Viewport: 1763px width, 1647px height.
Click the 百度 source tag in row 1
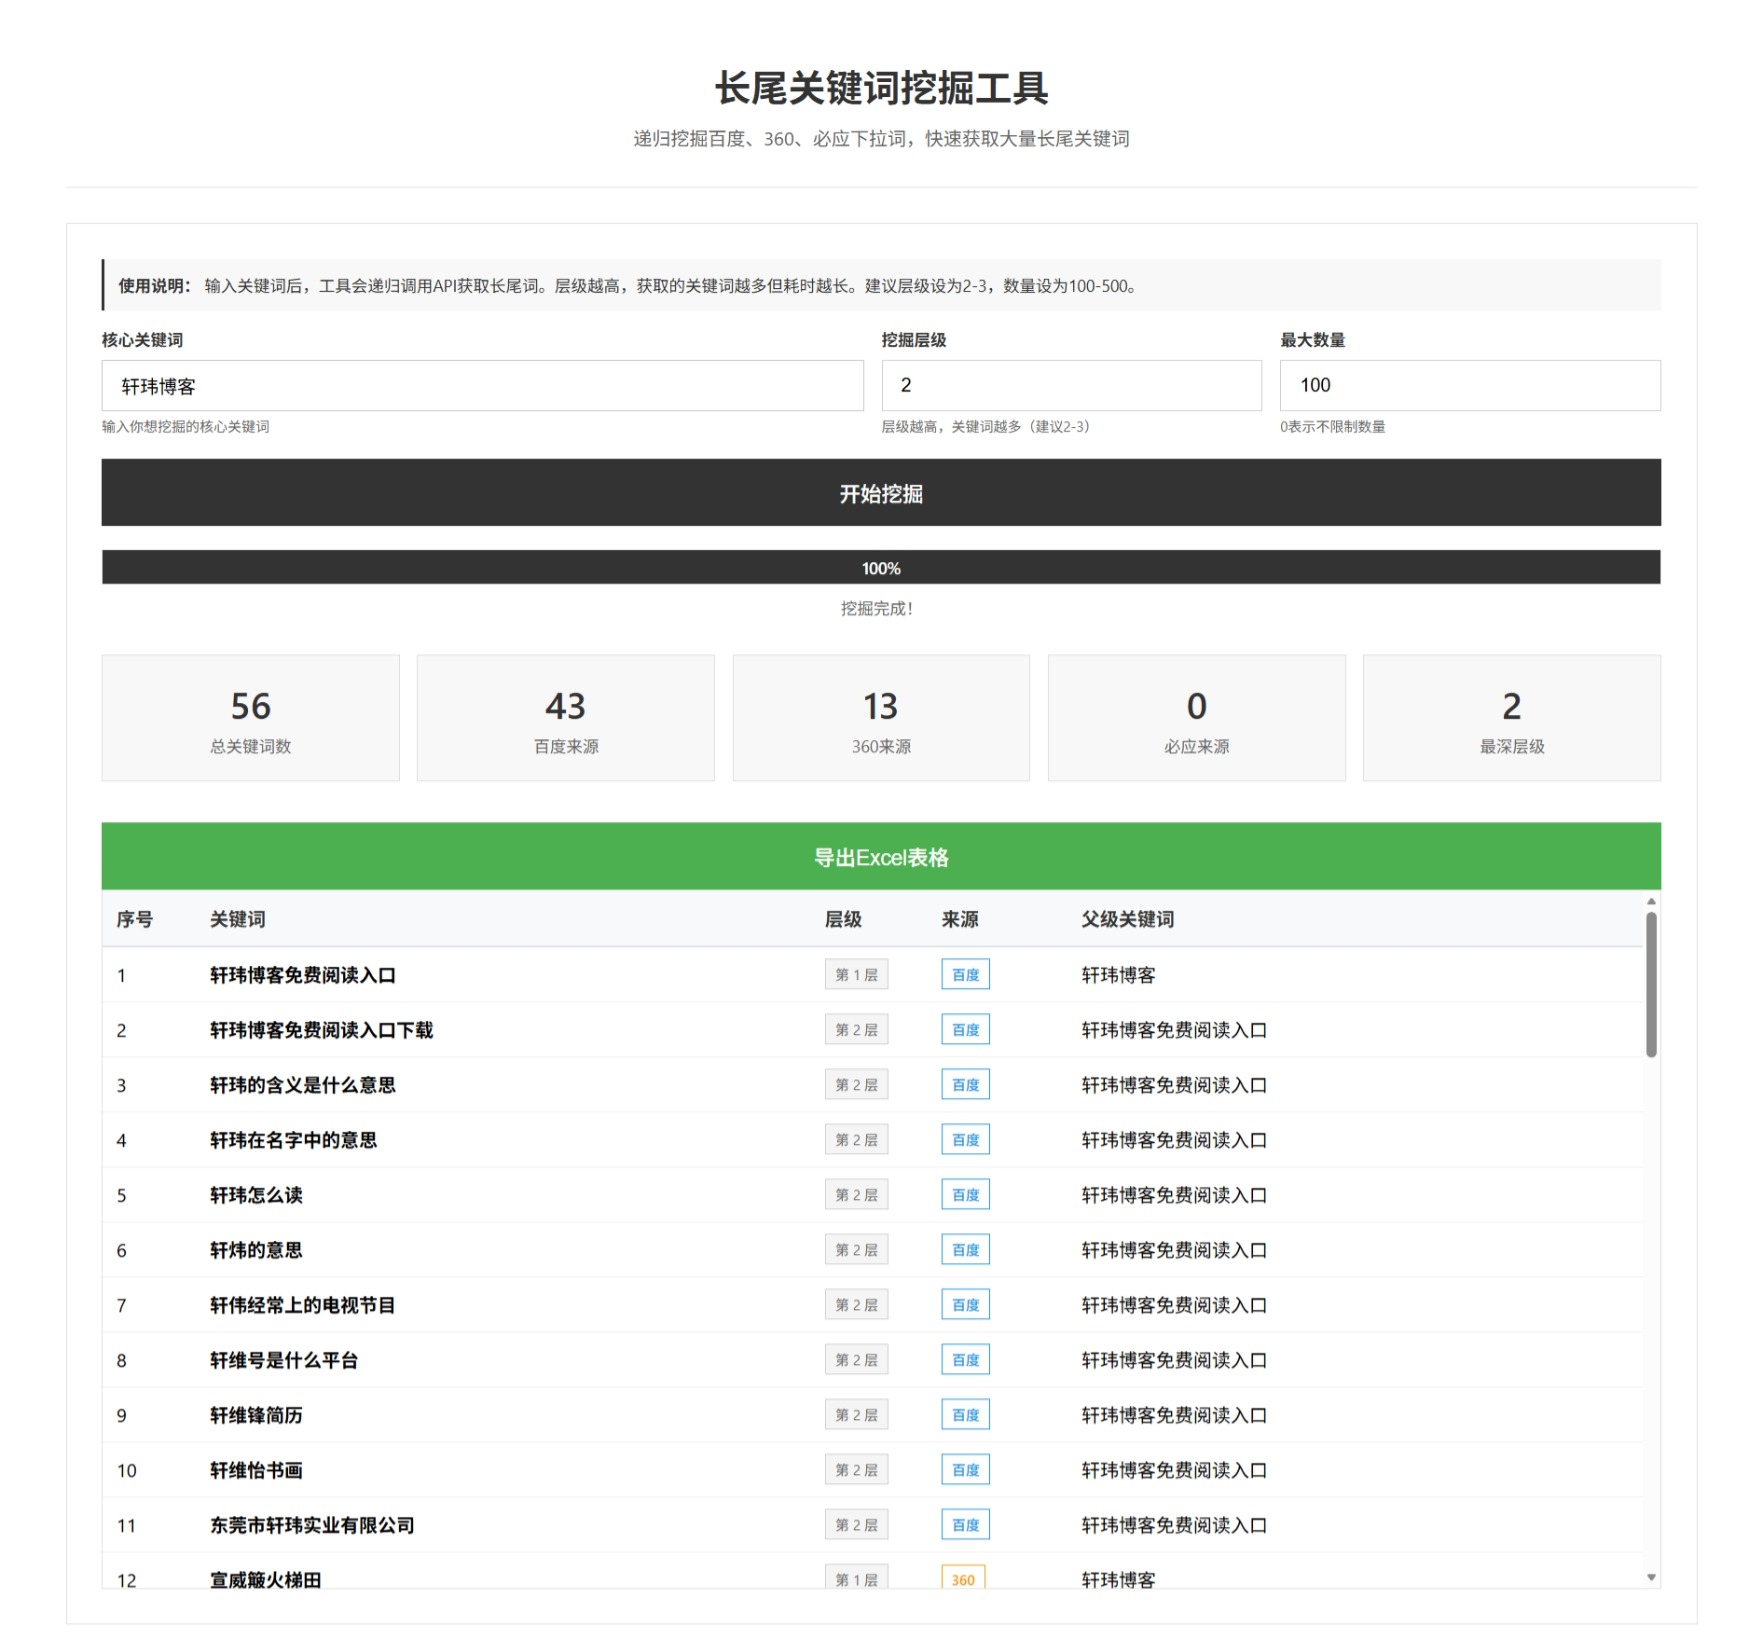click(965, 975)
